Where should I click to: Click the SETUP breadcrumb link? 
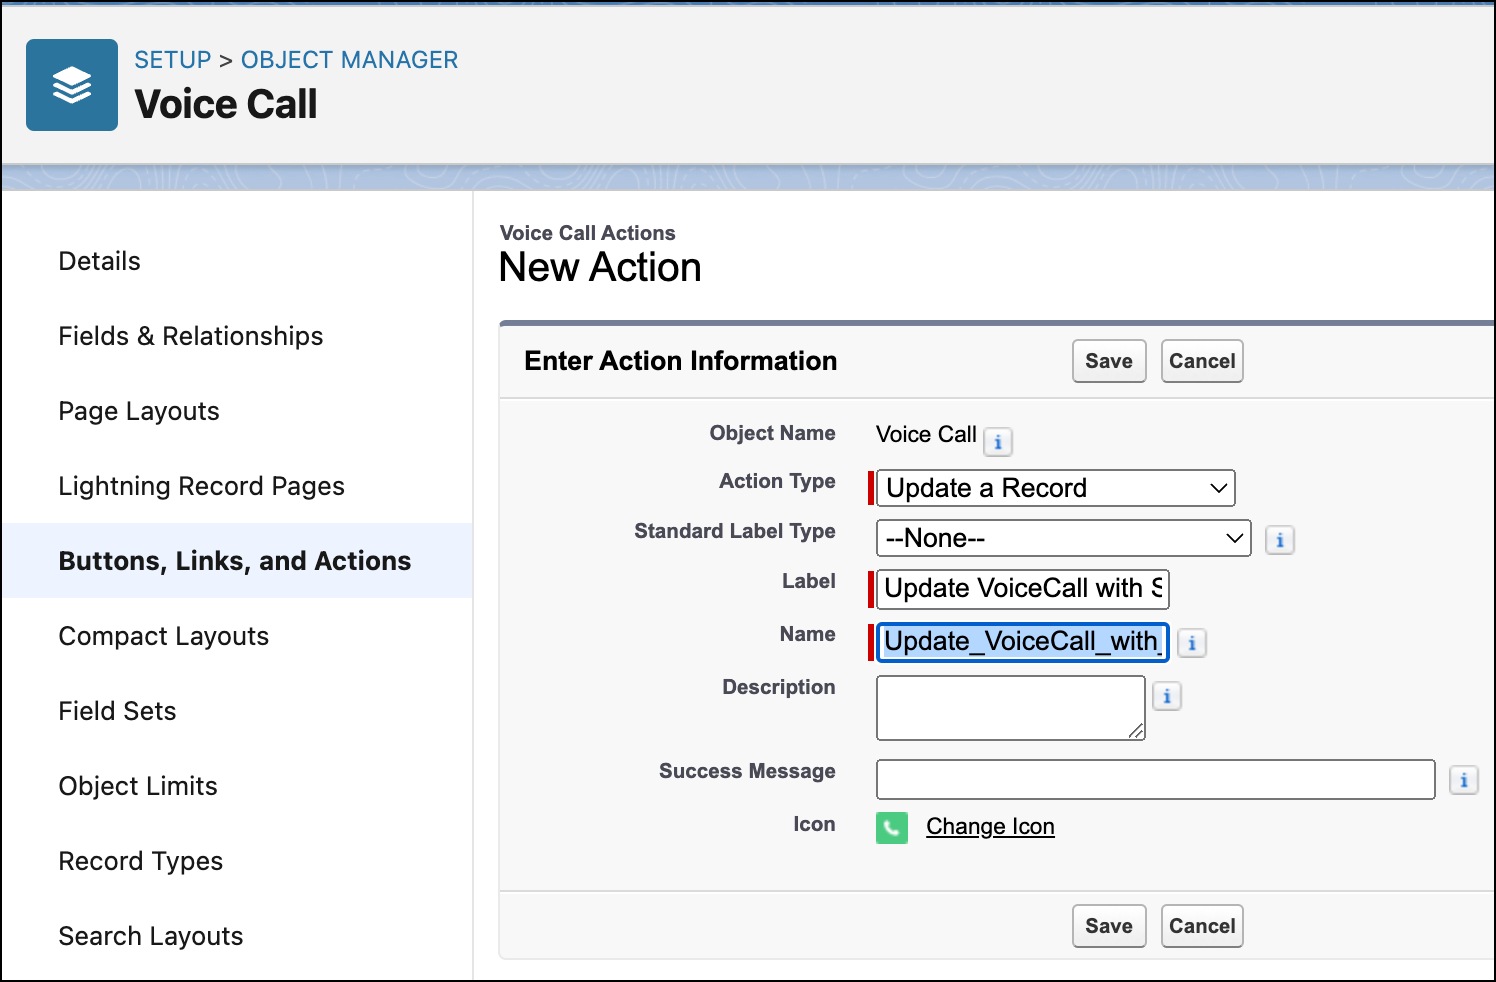[173, 60]
